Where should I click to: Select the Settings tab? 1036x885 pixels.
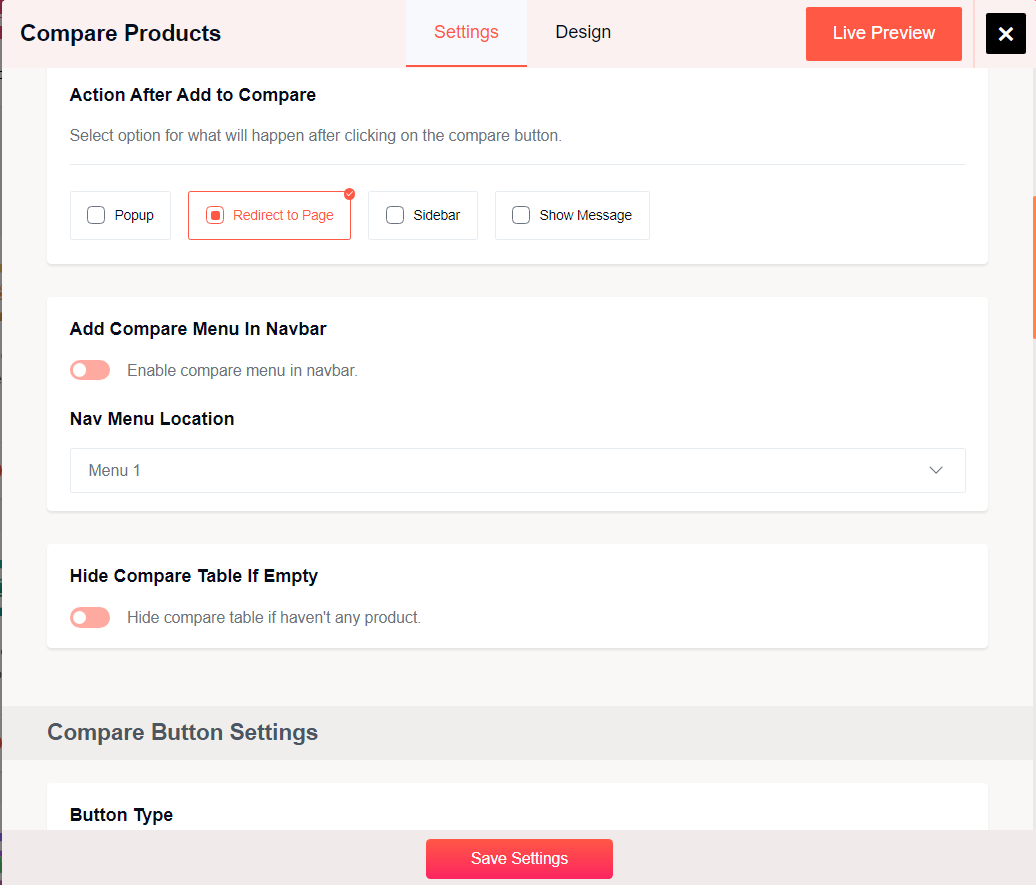(x=466, y=32)
